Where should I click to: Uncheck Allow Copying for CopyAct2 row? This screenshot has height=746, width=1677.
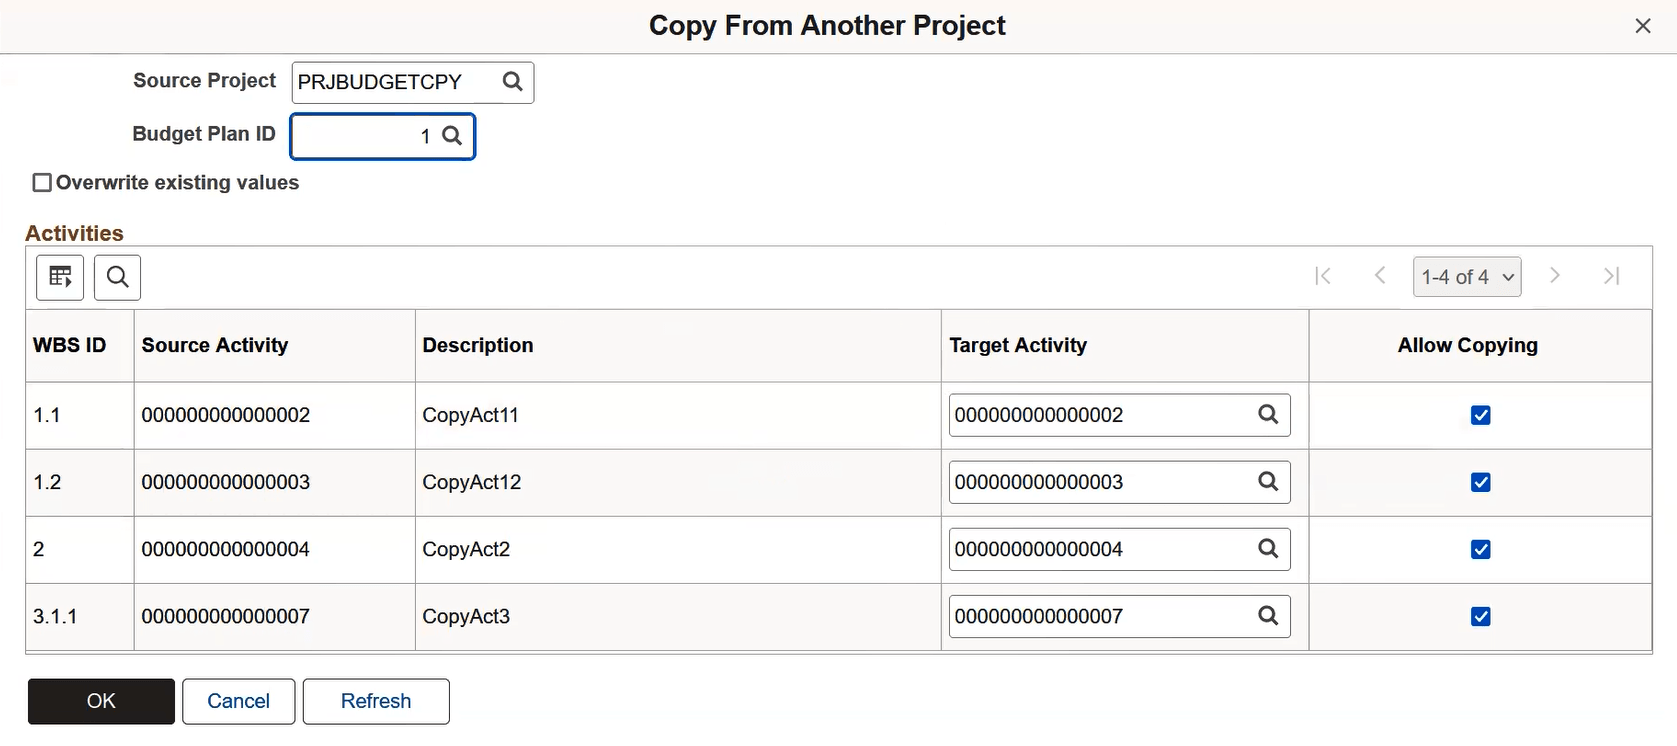point(1481,549)
